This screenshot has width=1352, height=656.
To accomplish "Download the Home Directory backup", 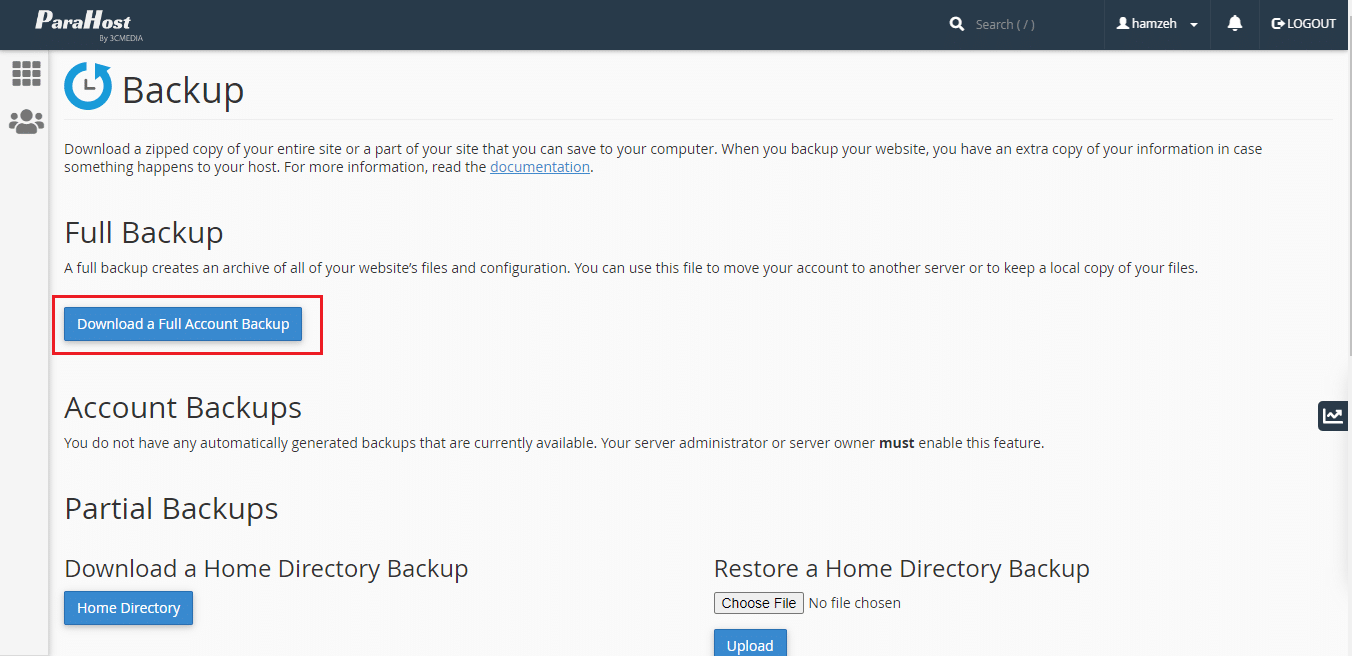I will 128,608.
